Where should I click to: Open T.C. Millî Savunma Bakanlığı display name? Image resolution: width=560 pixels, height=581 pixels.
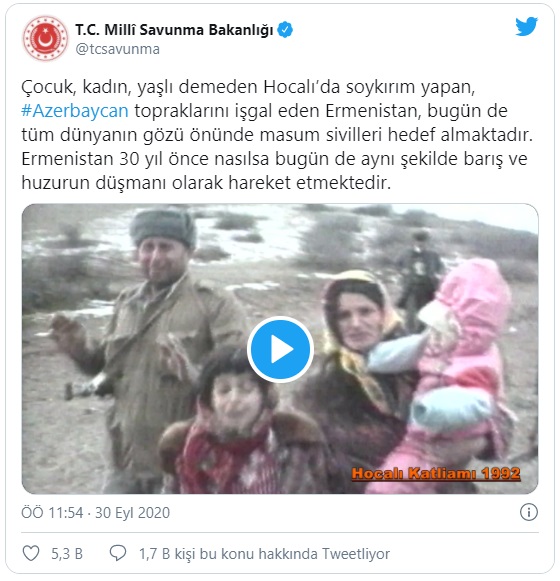point(174,30)
